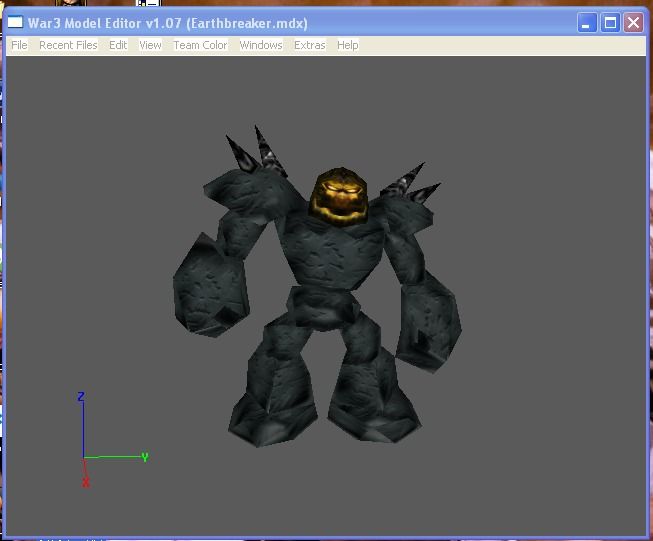This screenshot has width=653, height=541.
Task: Minimize the War3 Model Editor window
Action: [x=587, y=22]
